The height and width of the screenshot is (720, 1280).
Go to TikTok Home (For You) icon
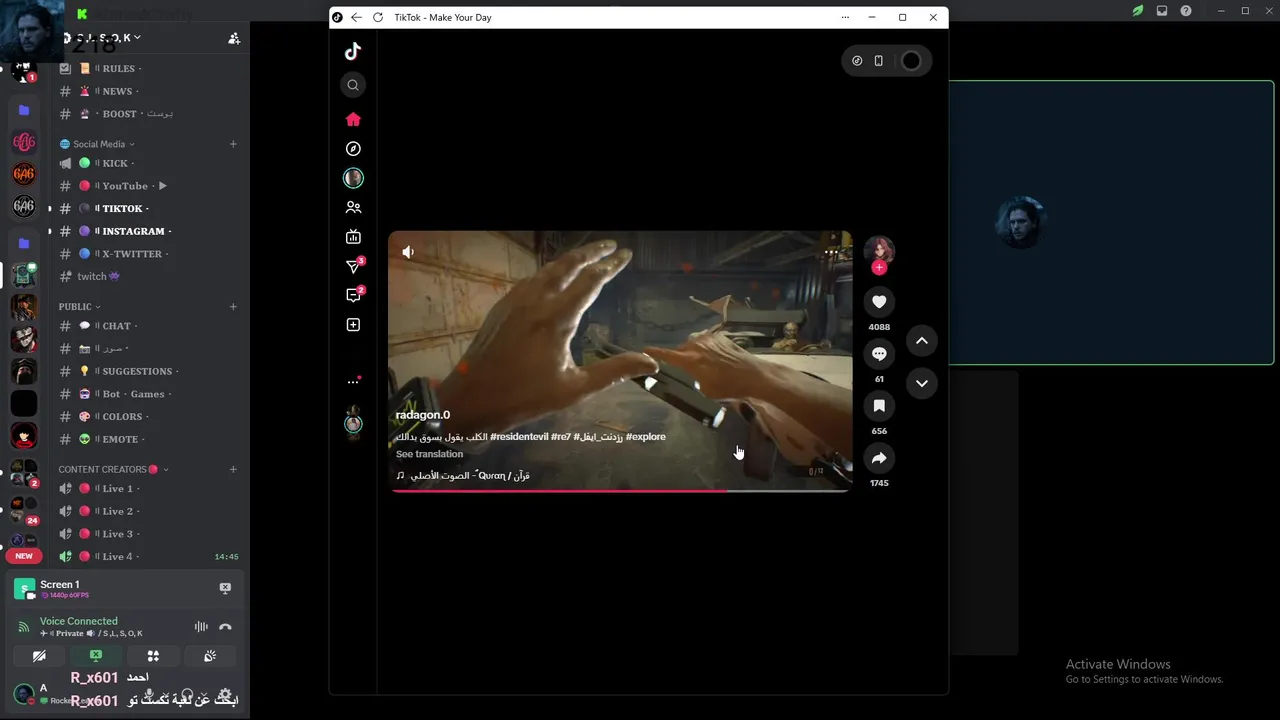click(353, 119)
